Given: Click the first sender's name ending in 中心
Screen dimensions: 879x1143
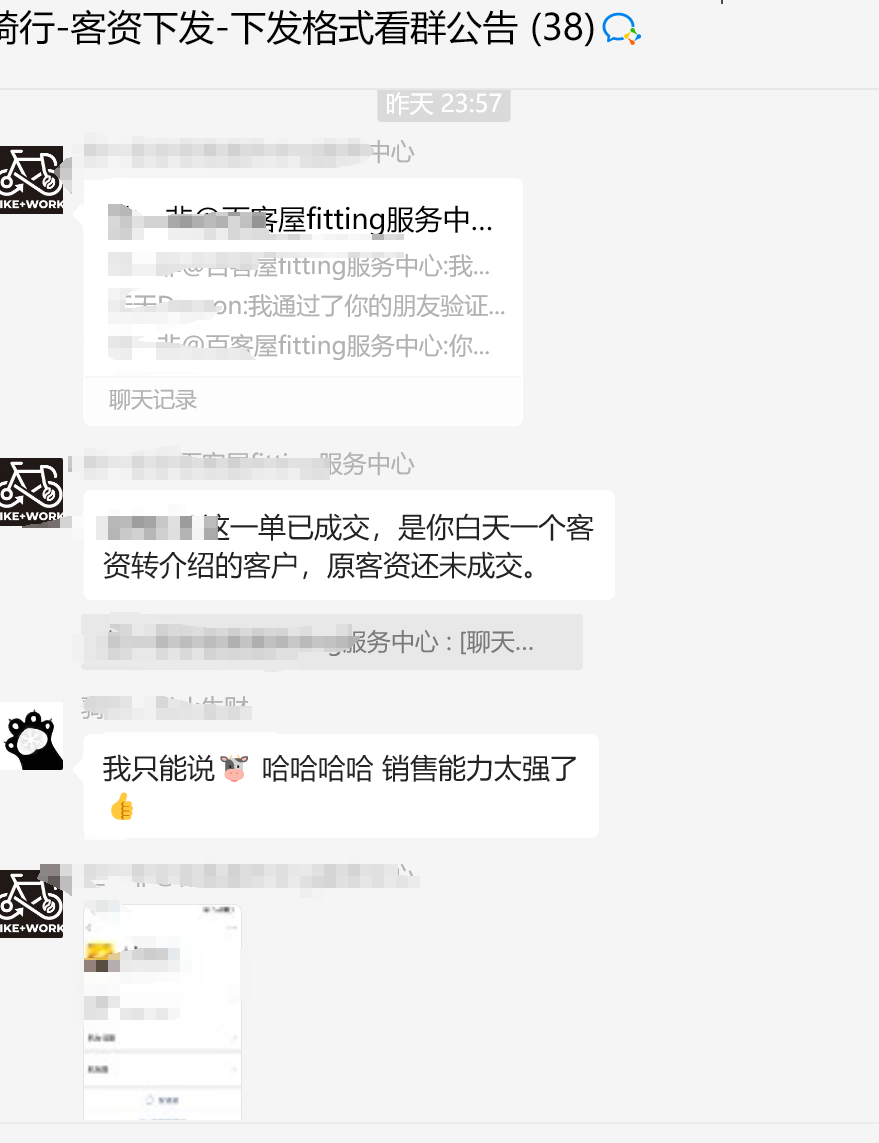Looking at the screenshot, I should point(249,152).
